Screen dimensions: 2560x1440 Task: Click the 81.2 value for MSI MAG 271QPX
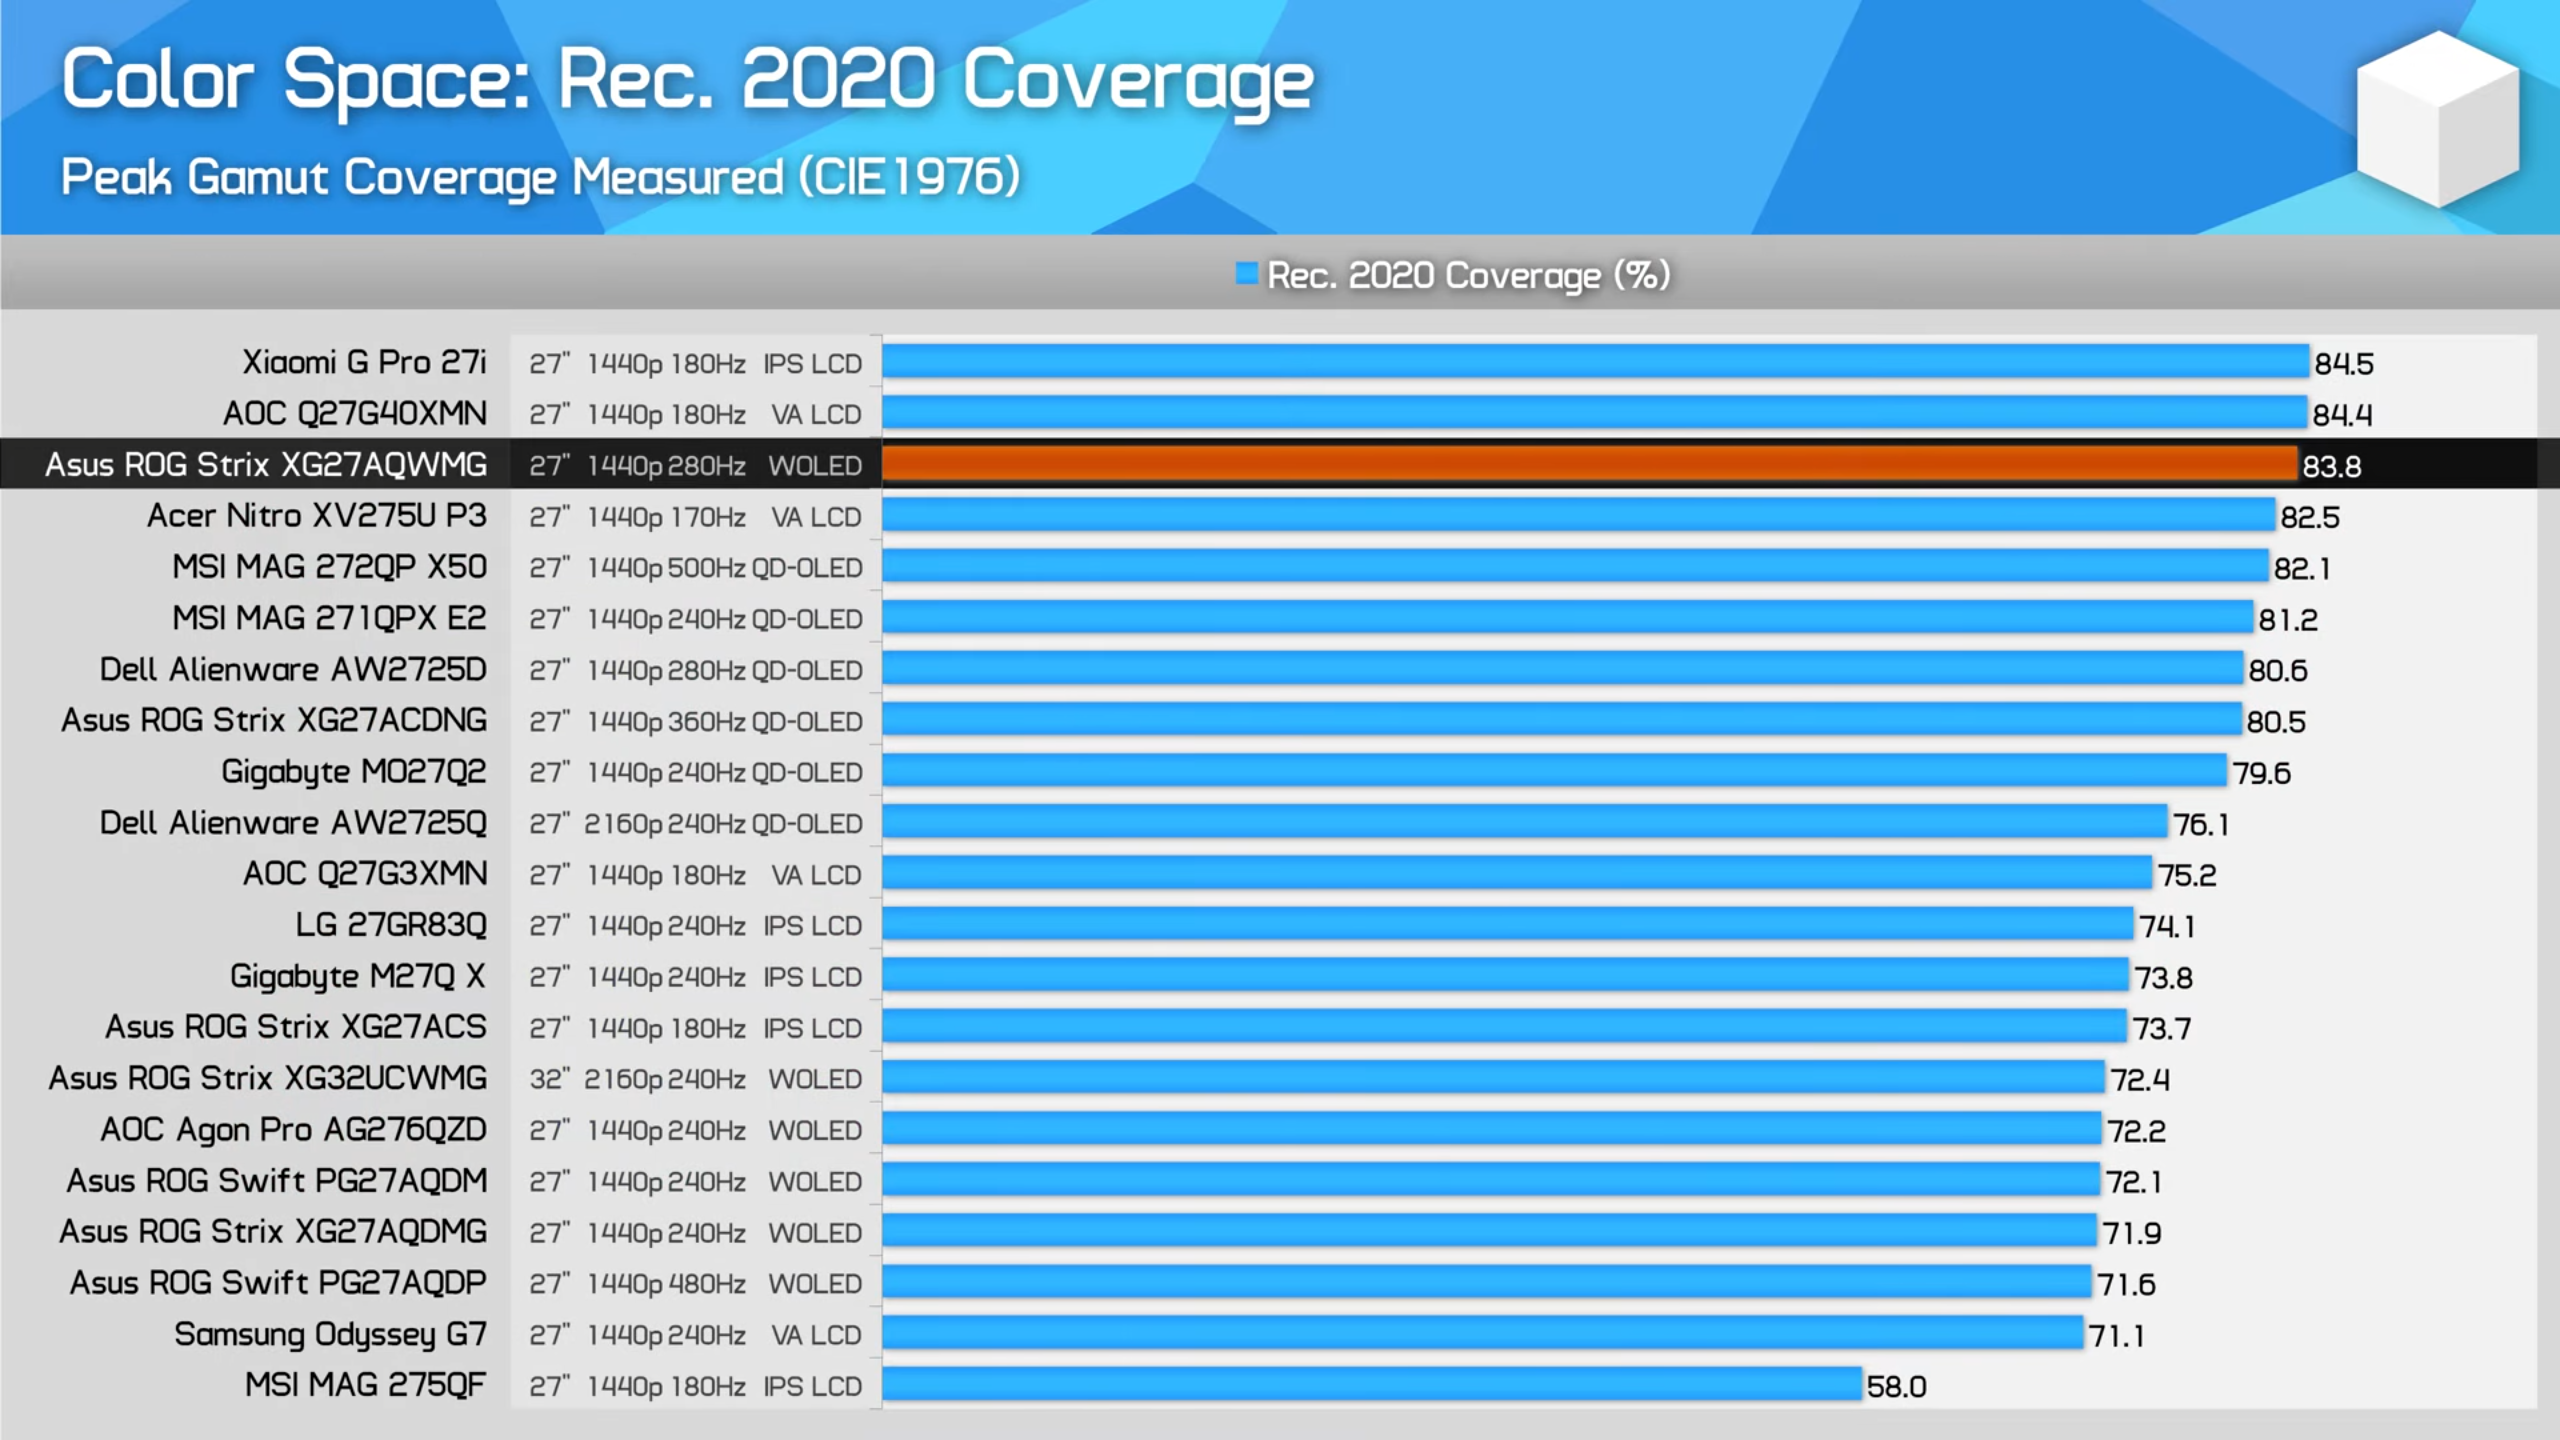tap(2288, 620)
